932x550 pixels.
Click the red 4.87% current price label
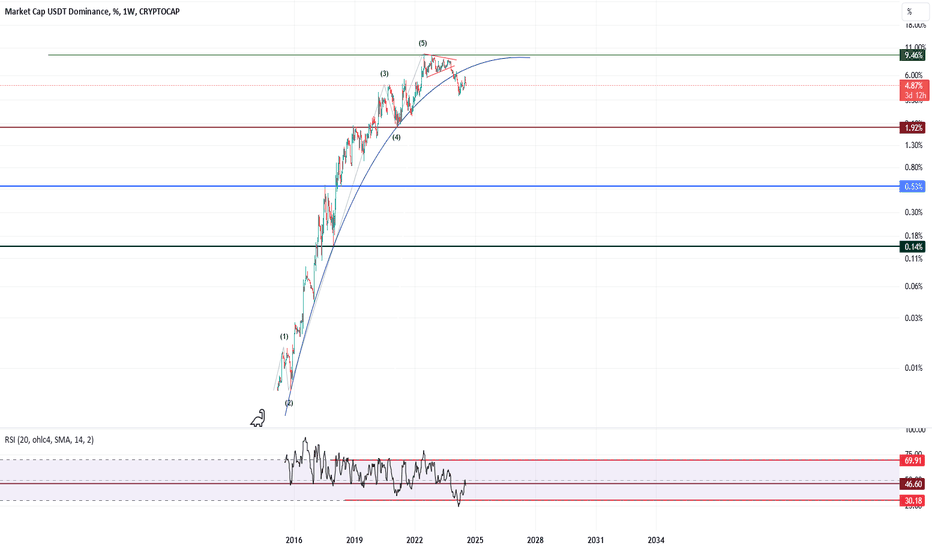coord(914,86)
